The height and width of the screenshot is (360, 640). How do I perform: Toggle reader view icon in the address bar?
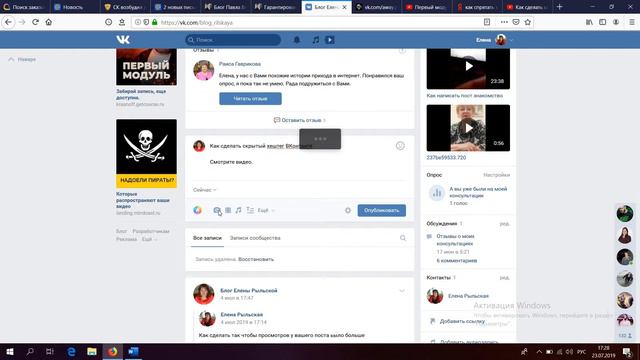click(487, 22)
